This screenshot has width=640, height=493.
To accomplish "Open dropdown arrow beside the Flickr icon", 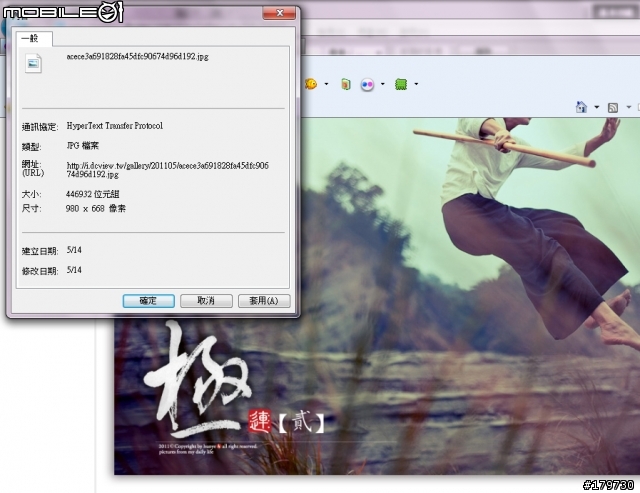I will [x=382, y=84].
